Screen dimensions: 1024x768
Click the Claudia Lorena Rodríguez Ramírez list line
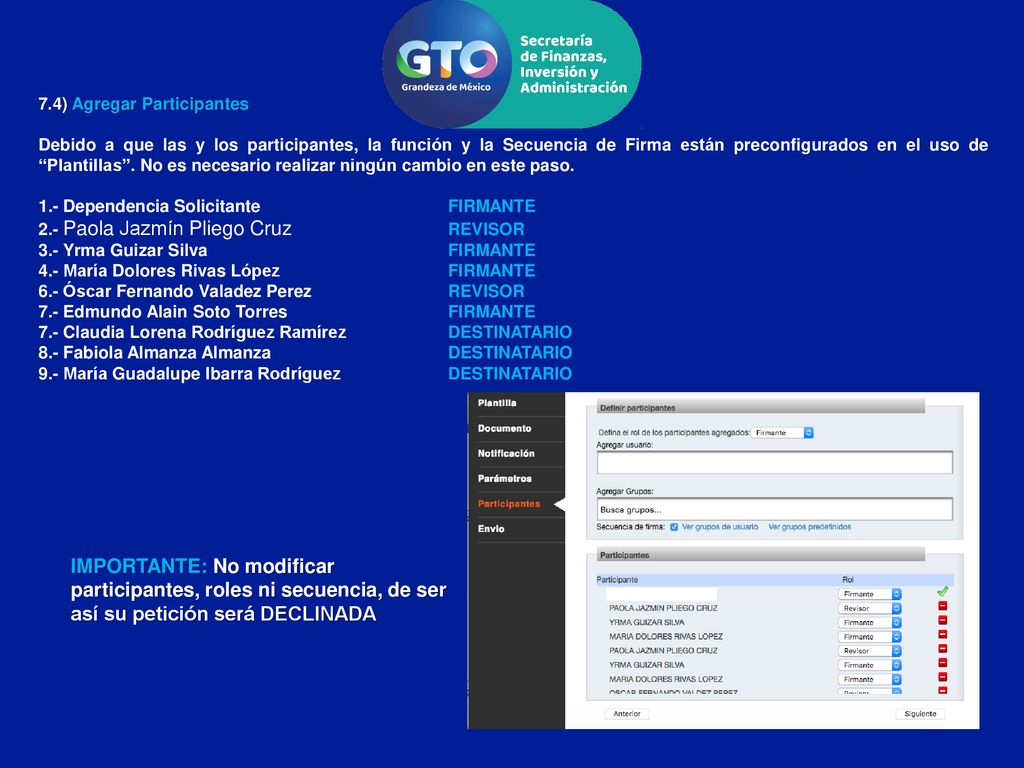pyautogui.click(x=192, y=332)
